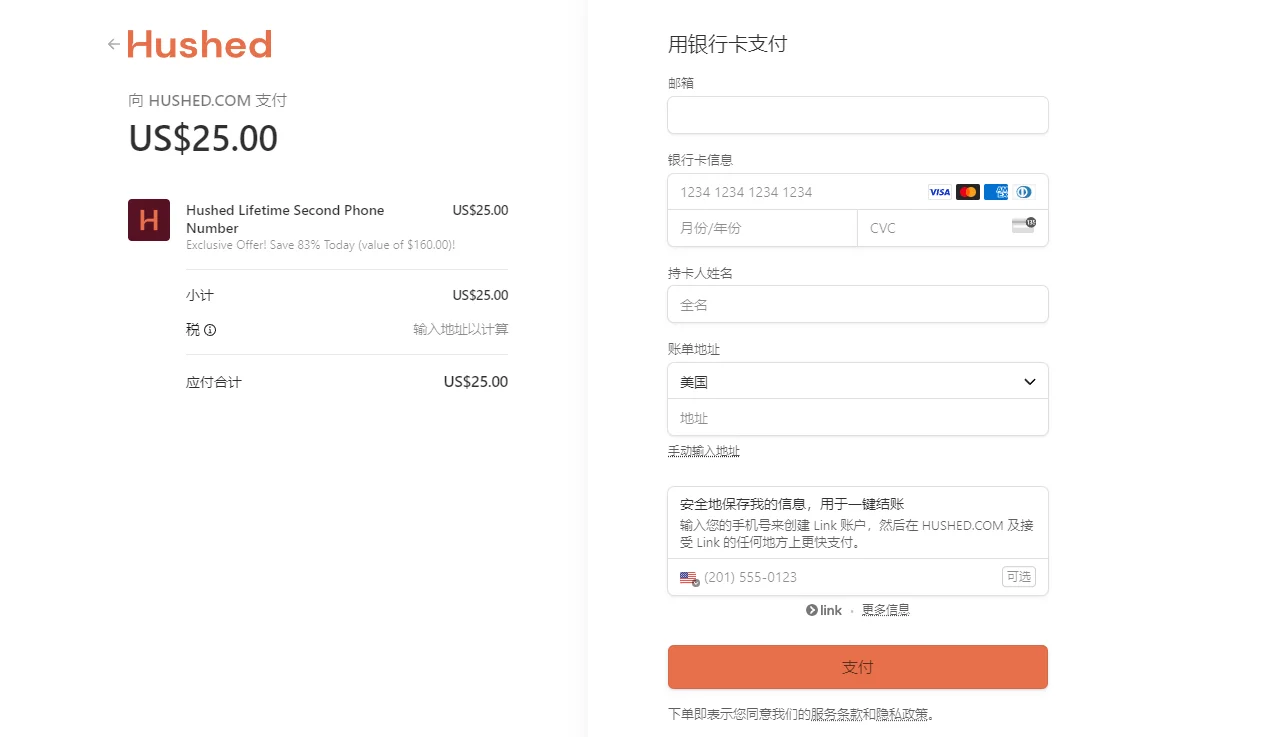This screenshot has width=1272, height=737.
Task: Click the 向 HUSHED.COM 支付 text
Action: pos(208,100)
